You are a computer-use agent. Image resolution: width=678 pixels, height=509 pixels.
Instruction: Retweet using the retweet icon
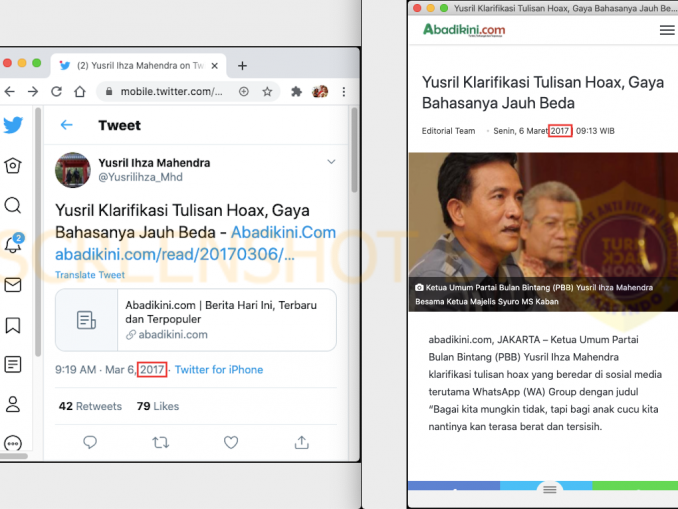click(160, 442)
